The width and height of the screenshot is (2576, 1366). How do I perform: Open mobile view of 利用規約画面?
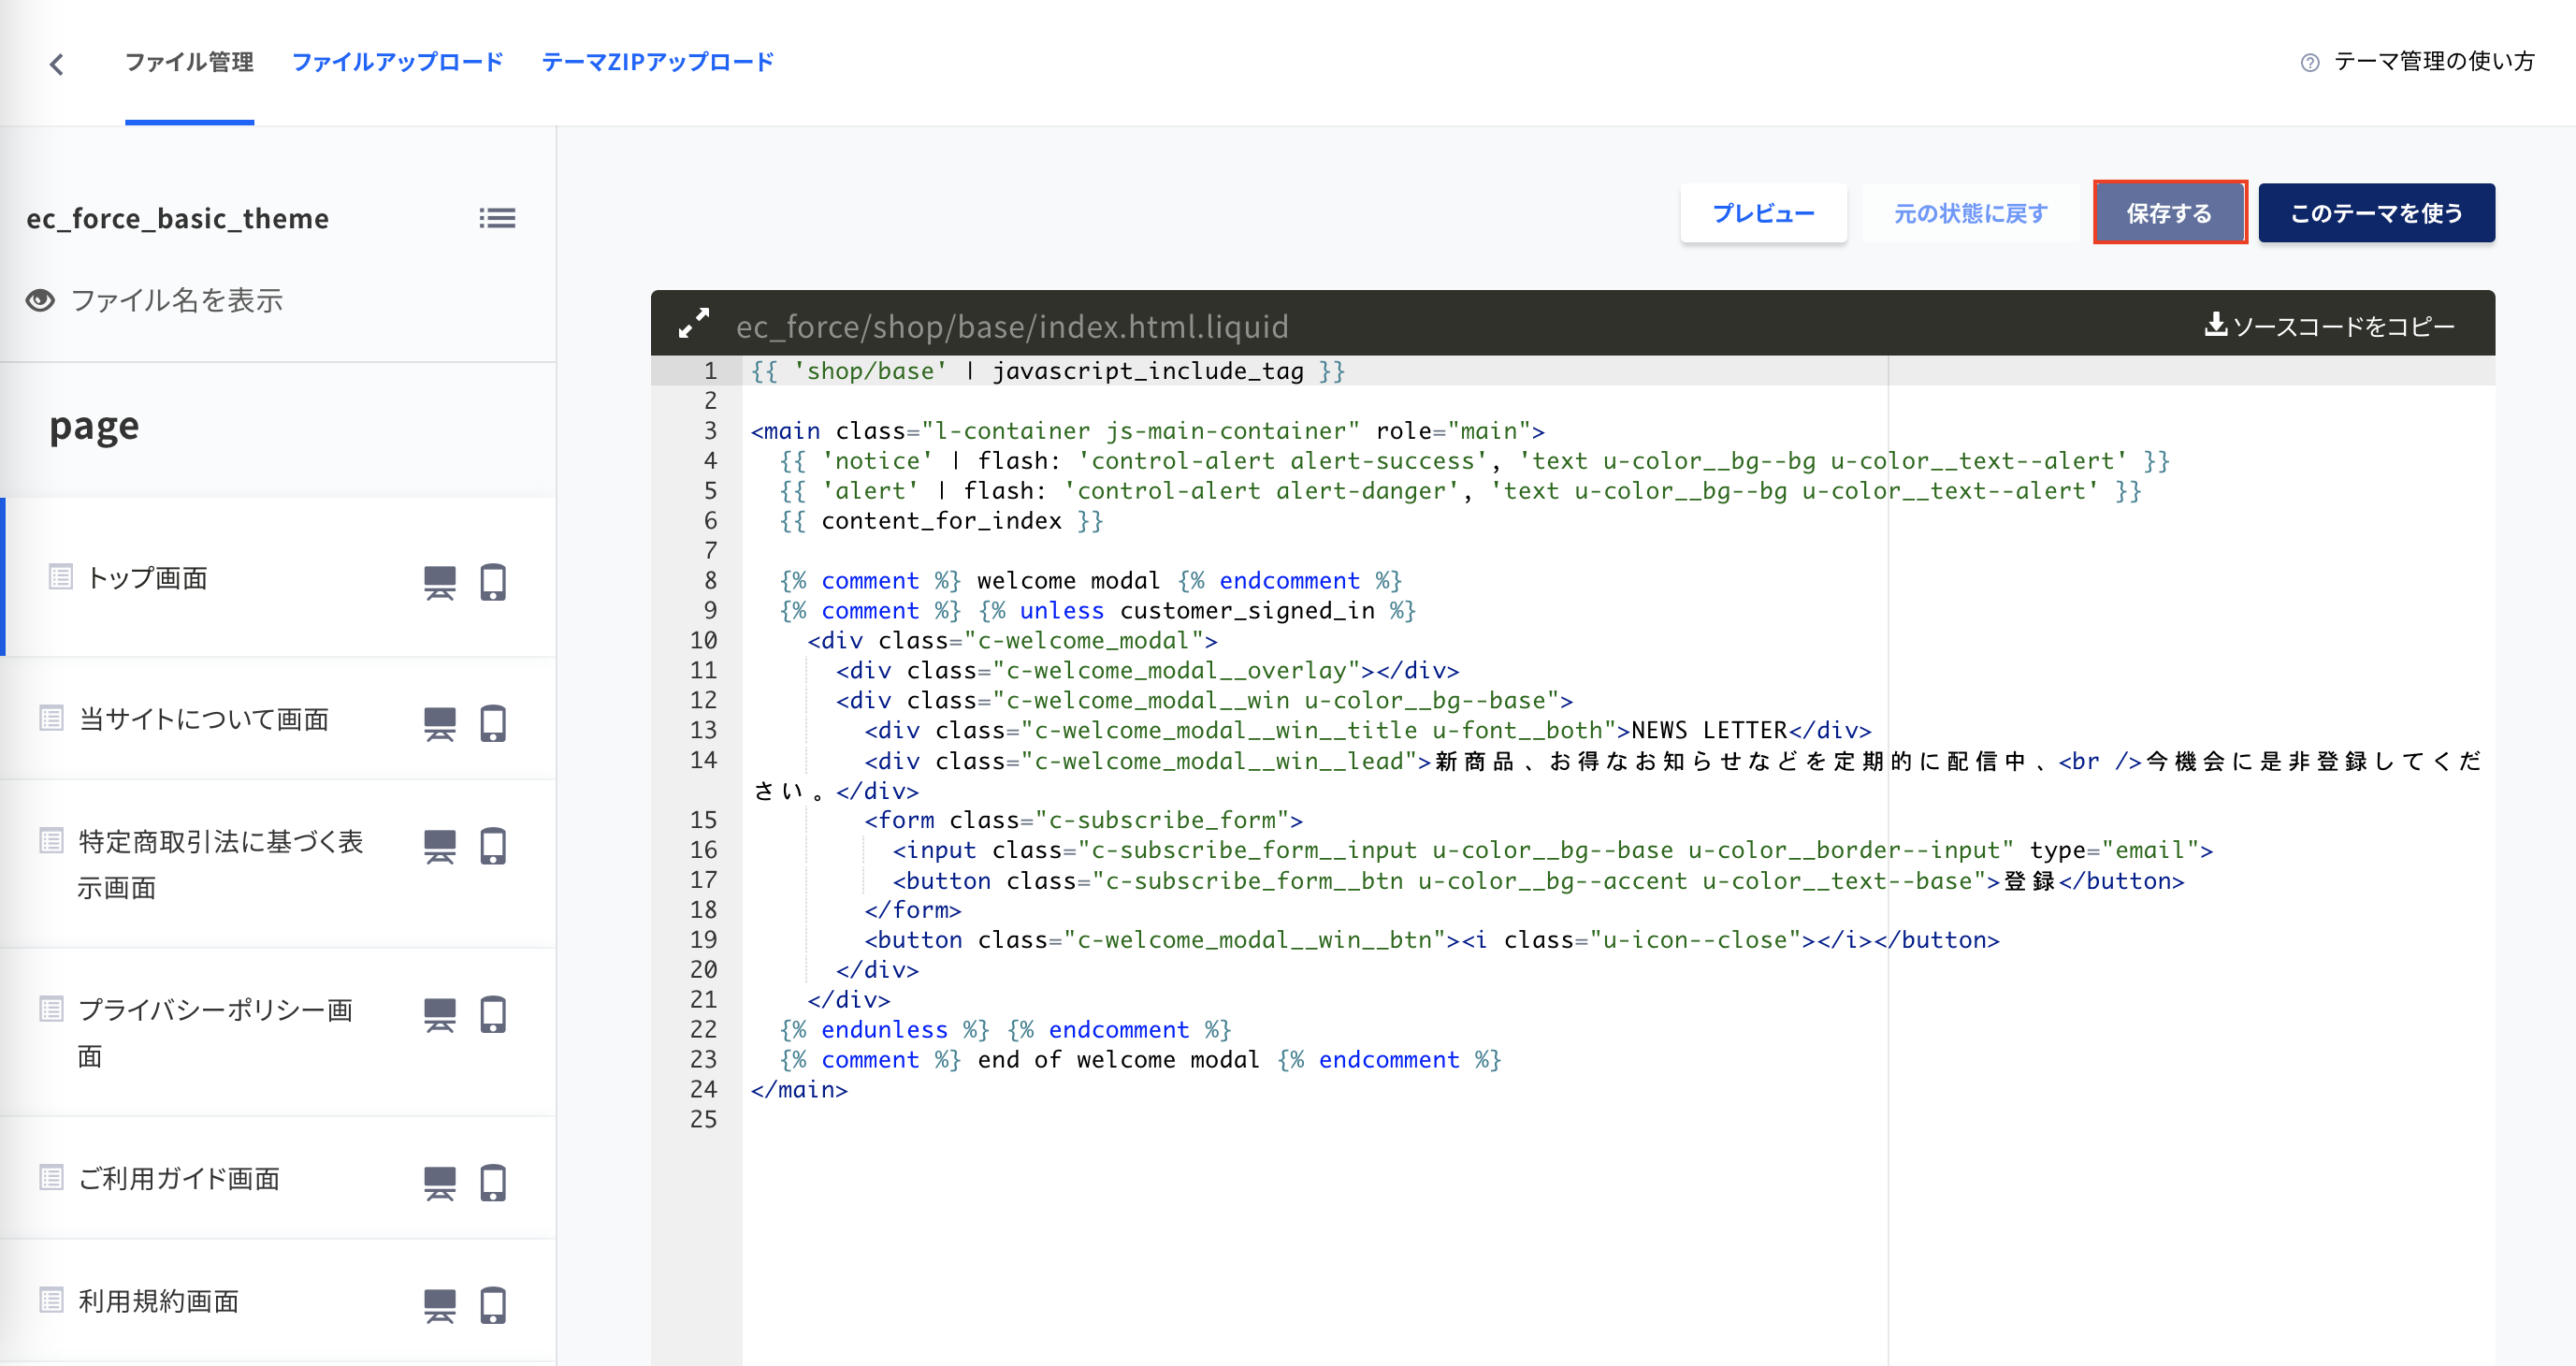coord(493,1305)
